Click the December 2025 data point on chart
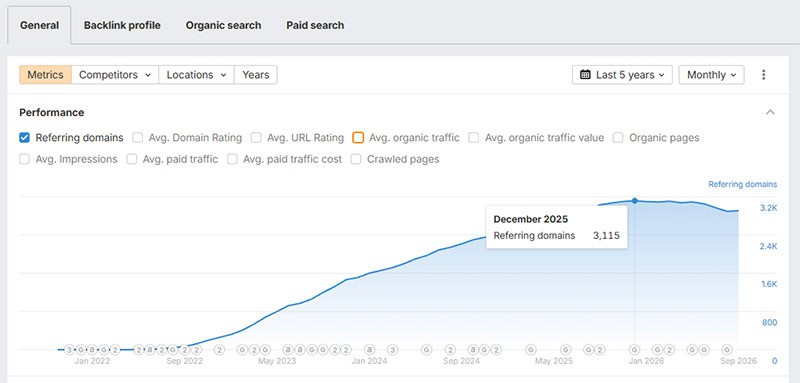The height and width of the screenshot is (383, 800). (x=634, y=201)
